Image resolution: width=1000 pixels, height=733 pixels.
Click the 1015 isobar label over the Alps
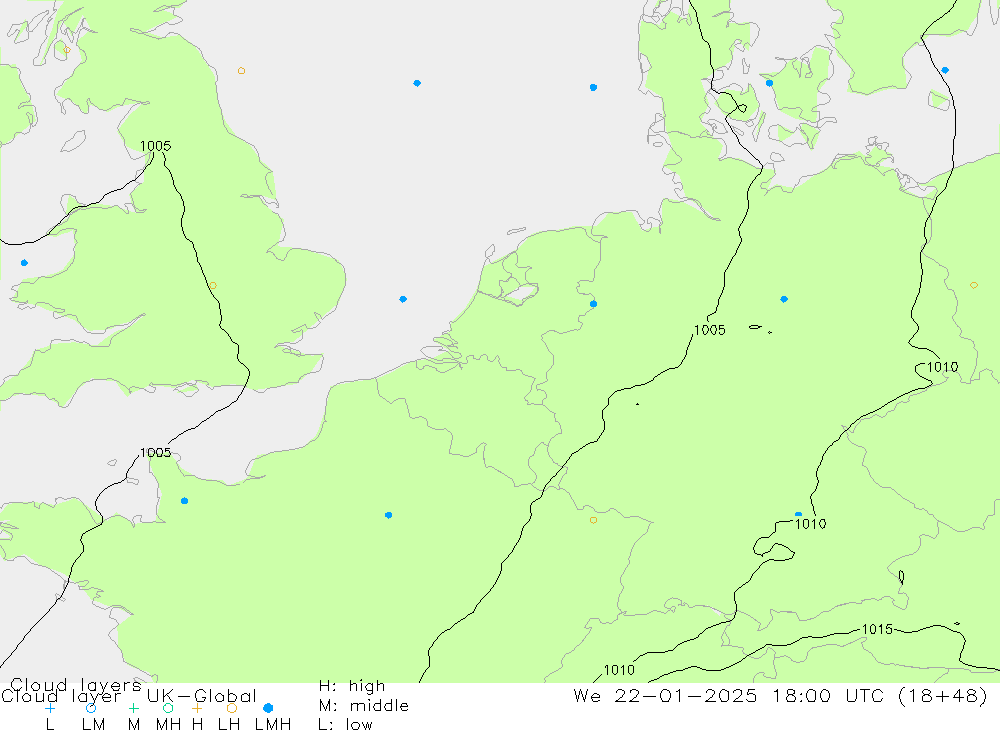[x=878, y=629]
